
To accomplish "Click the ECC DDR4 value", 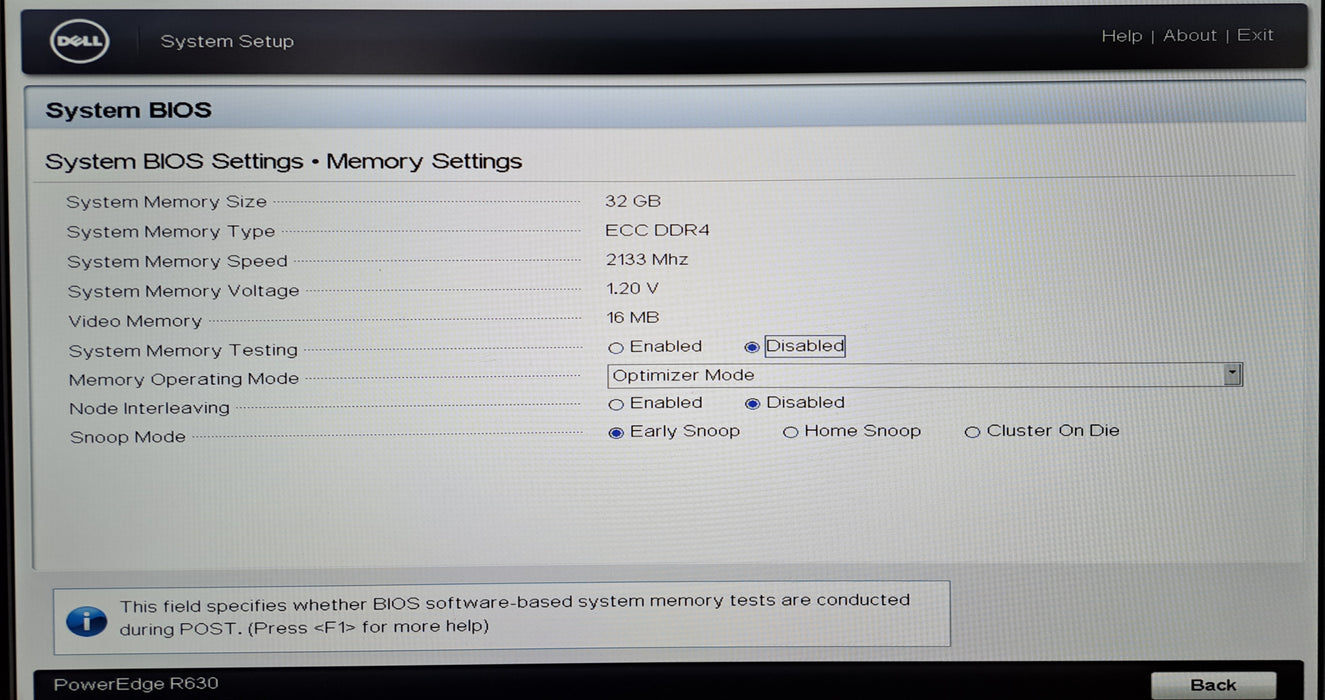I will point(657,230).
